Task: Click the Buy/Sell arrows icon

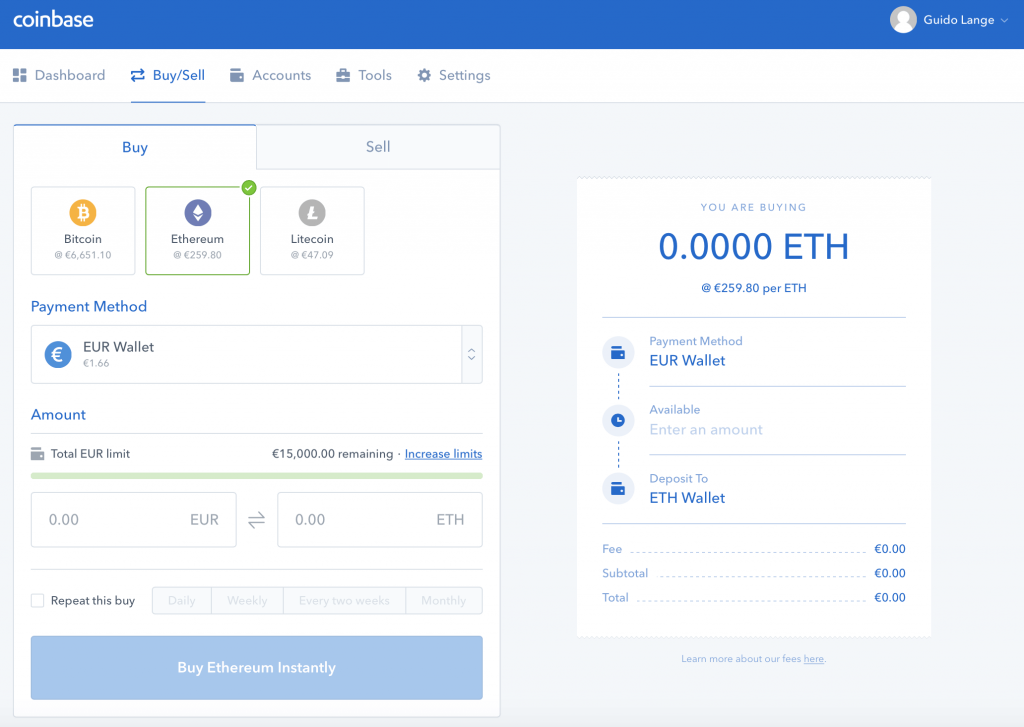Action: [138, 75]
